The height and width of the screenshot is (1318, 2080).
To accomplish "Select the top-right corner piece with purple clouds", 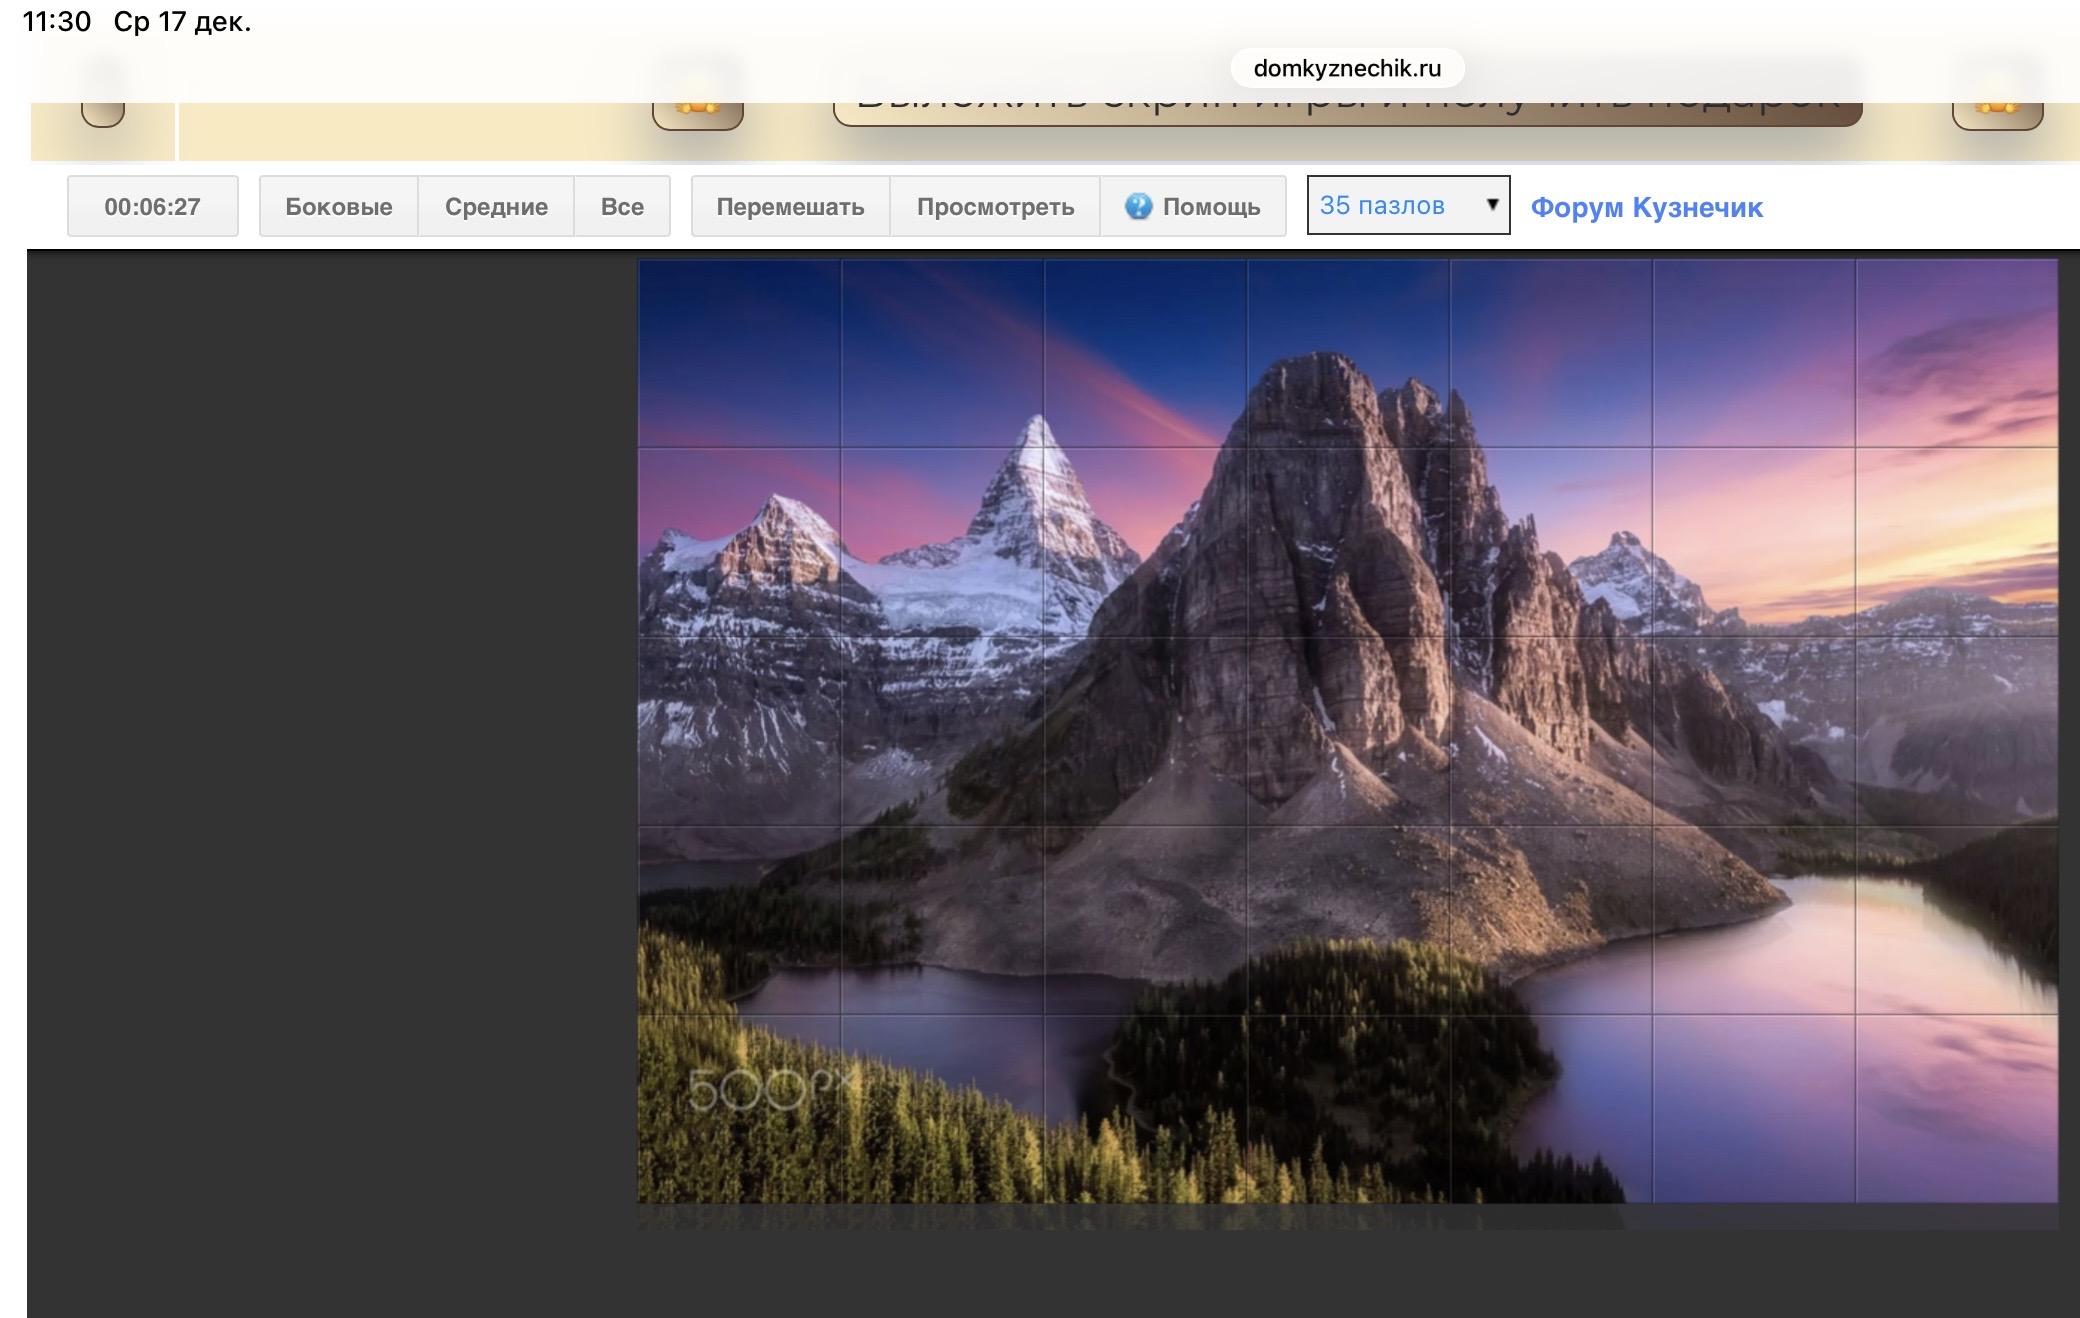I will [1956, 353].
